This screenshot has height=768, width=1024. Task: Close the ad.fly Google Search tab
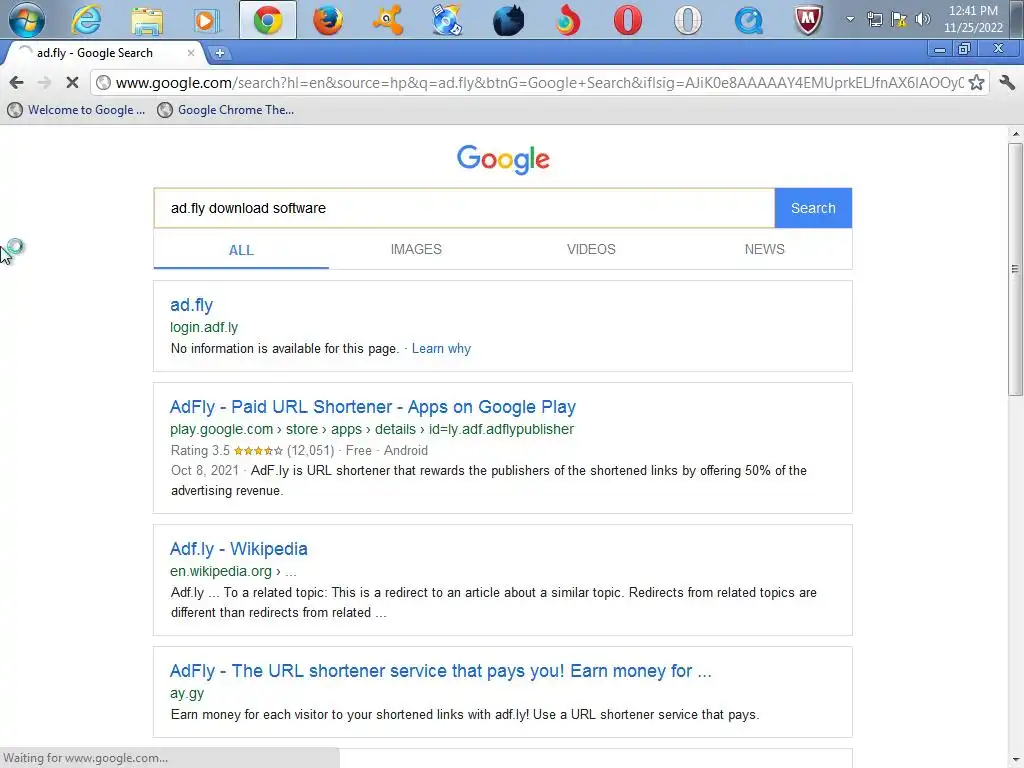click(x=191, y=53)
